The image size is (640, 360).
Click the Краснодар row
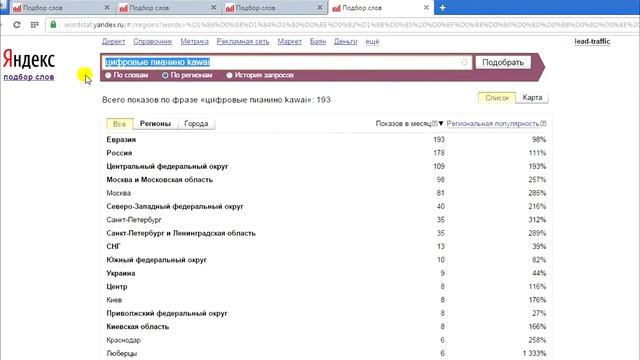click(x=326, y=340)
